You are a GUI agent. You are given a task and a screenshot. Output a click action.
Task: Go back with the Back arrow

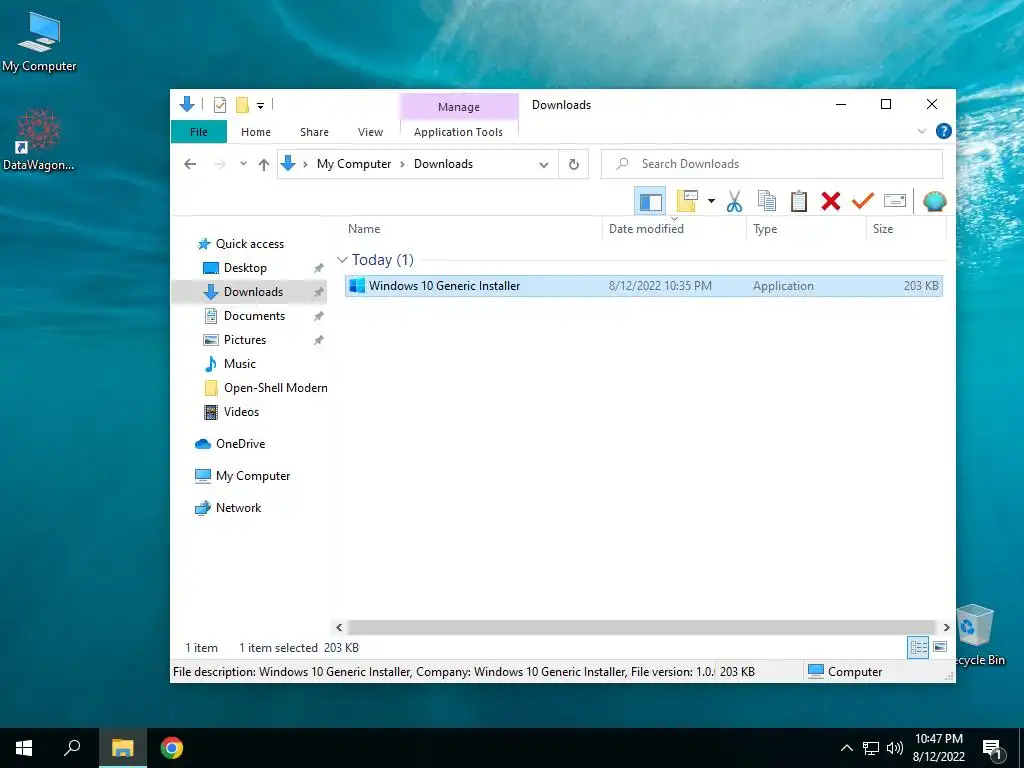click(x=190, y=164)
